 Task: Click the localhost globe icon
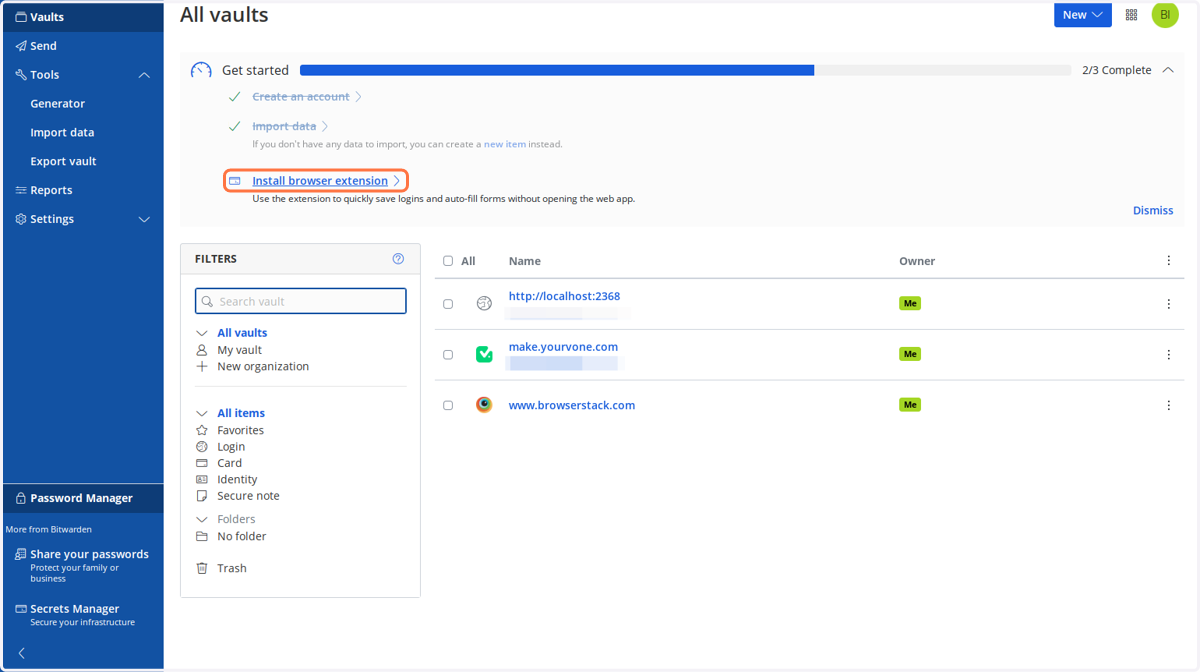(484, 303)
